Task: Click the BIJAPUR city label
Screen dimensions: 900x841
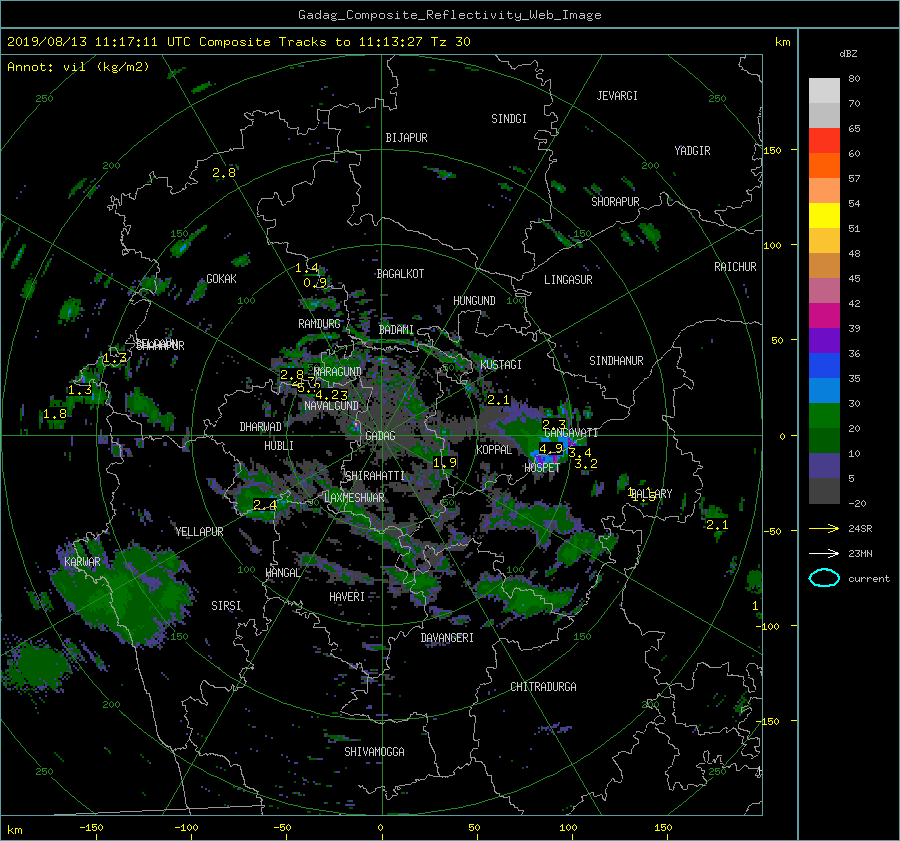Action: pos(406,138)
